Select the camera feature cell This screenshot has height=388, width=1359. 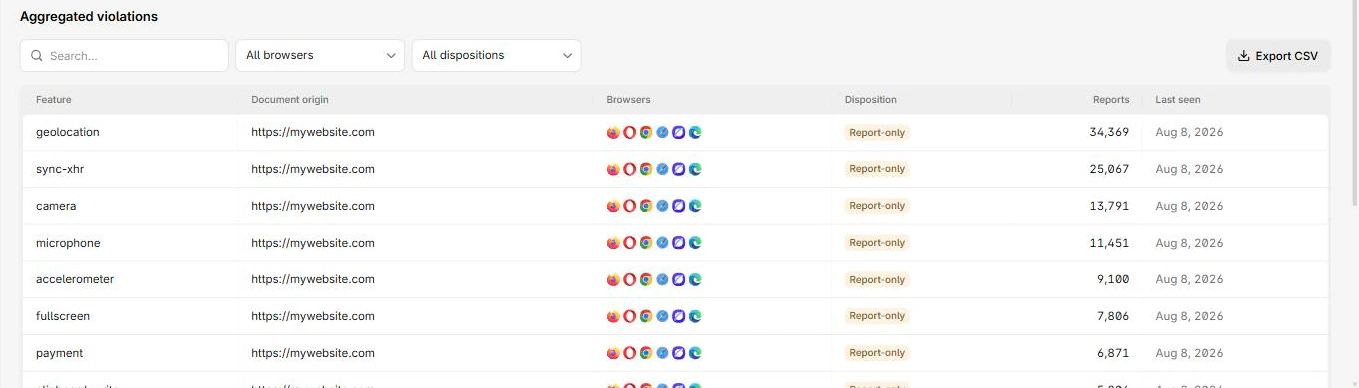pyautogui.click(x=56, y=206)
